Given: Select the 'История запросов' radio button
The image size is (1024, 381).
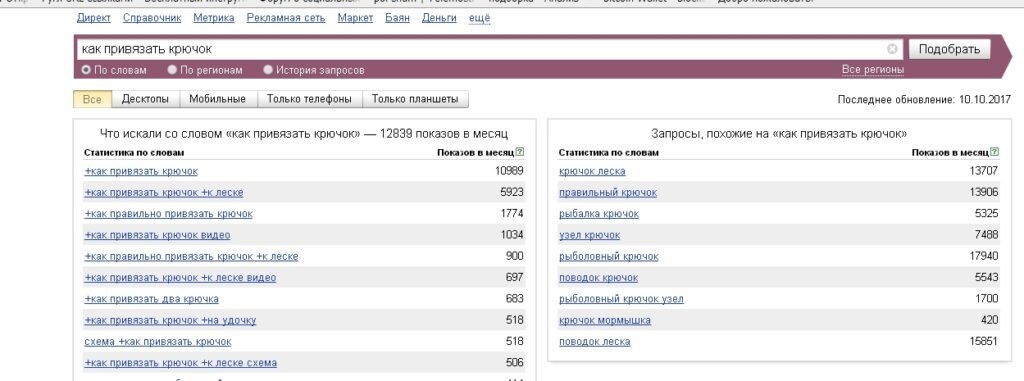Looking at the screenshot, I should (x=268, y=70).
